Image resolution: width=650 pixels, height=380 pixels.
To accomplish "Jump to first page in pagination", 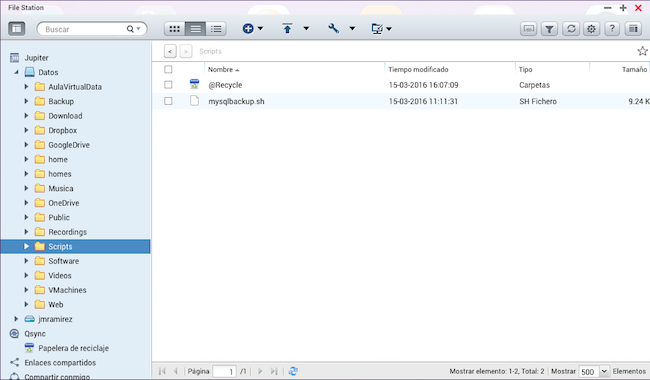I will (162, 371).
